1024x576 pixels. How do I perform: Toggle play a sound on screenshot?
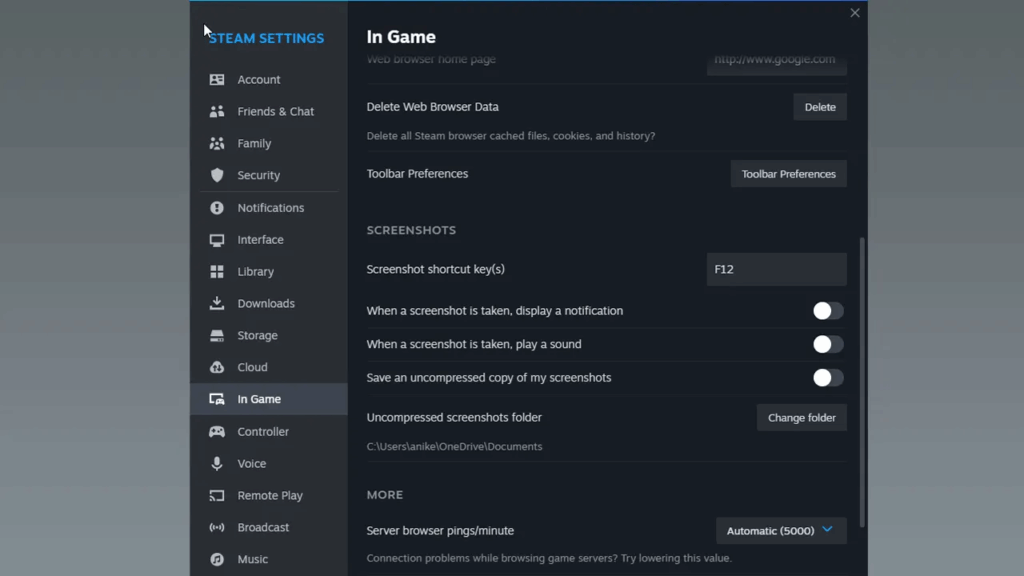[x=828, y=344]
